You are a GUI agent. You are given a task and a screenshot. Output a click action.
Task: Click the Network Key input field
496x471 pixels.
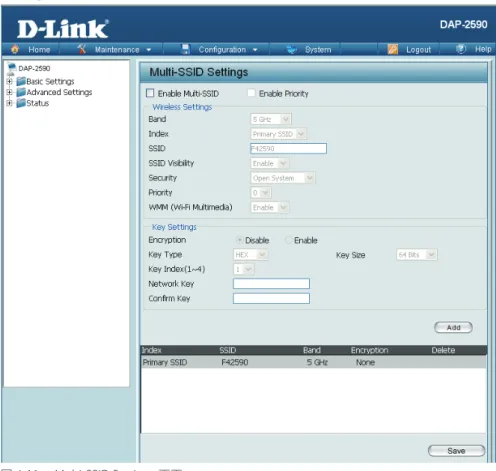click(x=271, y=284)
